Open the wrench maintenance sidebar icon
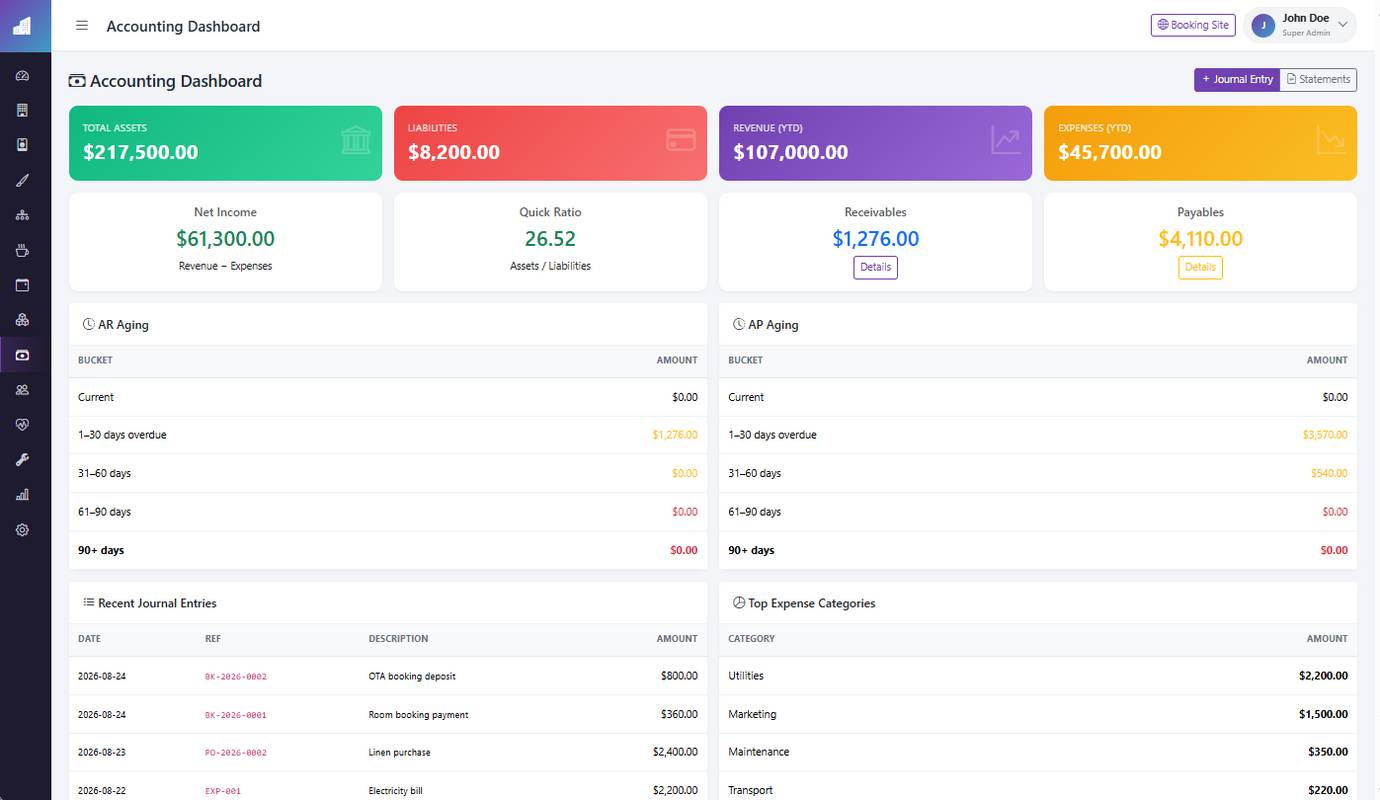This screenshot has width=1380, height=800. pos(22,460)
